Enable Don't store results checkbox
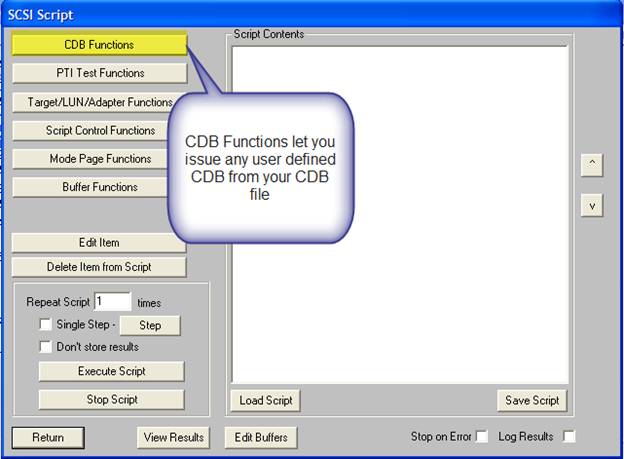The image size is (624, 459). point(45,347)
